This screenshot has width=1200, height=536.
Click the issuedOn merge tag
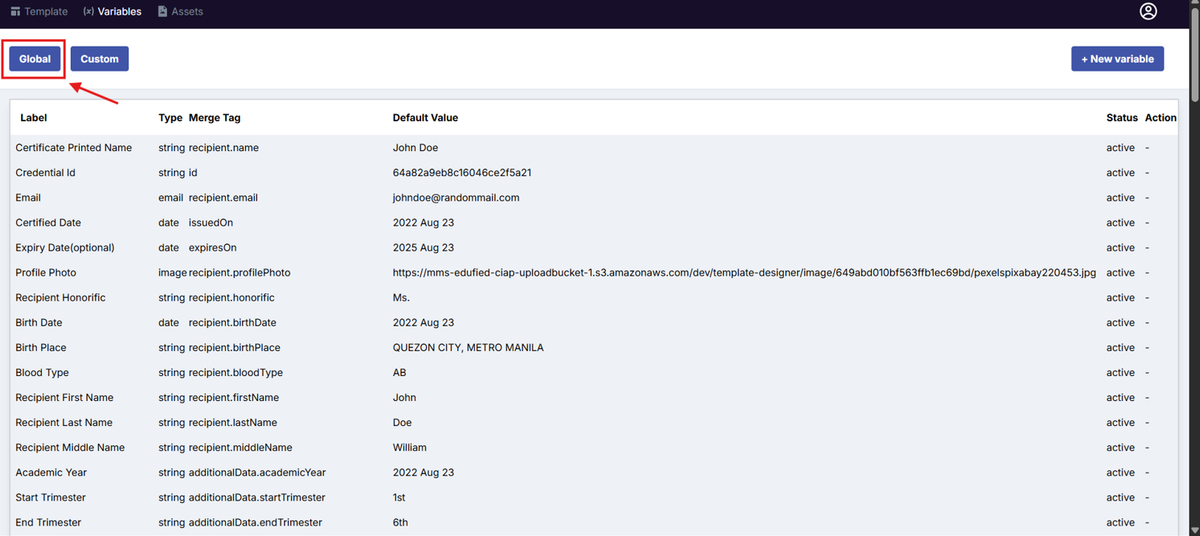click(x=211, y=223)
